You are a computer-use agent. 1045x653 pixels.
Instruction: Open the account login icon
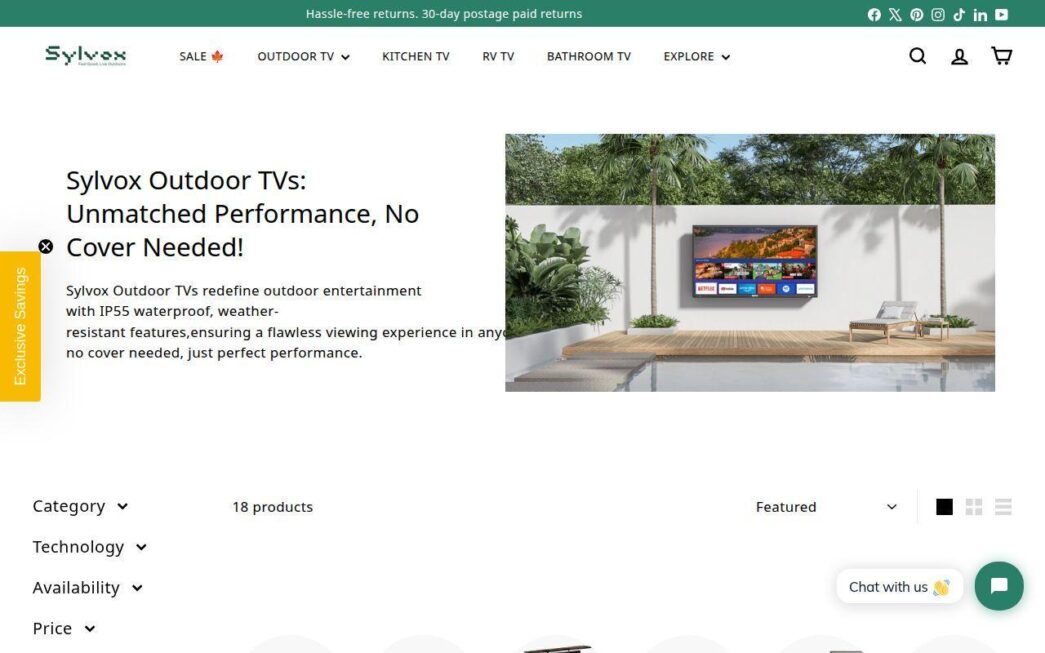click(959, 56)
